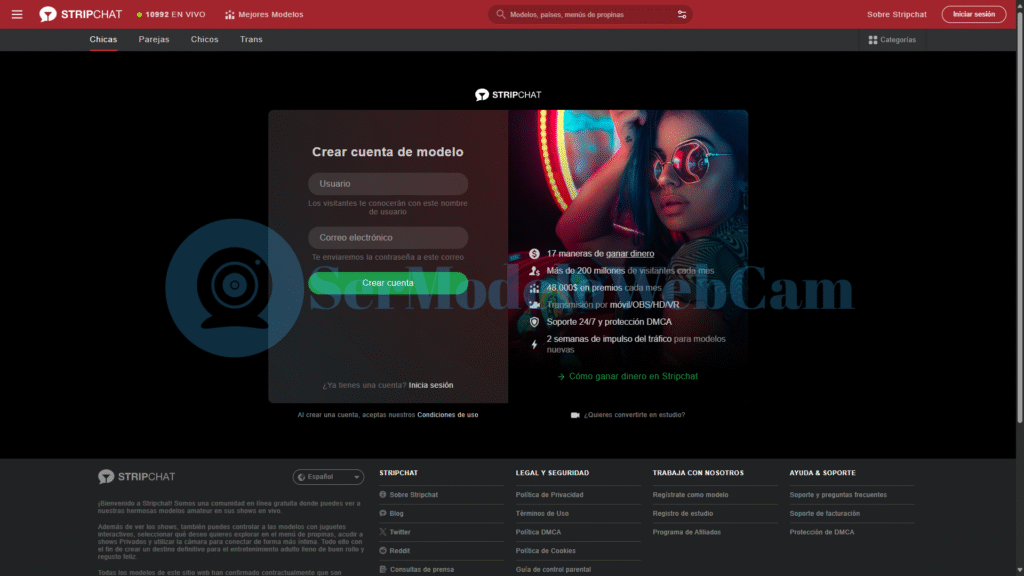Open Mejores Modelos menu item
The height and width of the screenshot is (576, 1024).
[x=264, y=14]
